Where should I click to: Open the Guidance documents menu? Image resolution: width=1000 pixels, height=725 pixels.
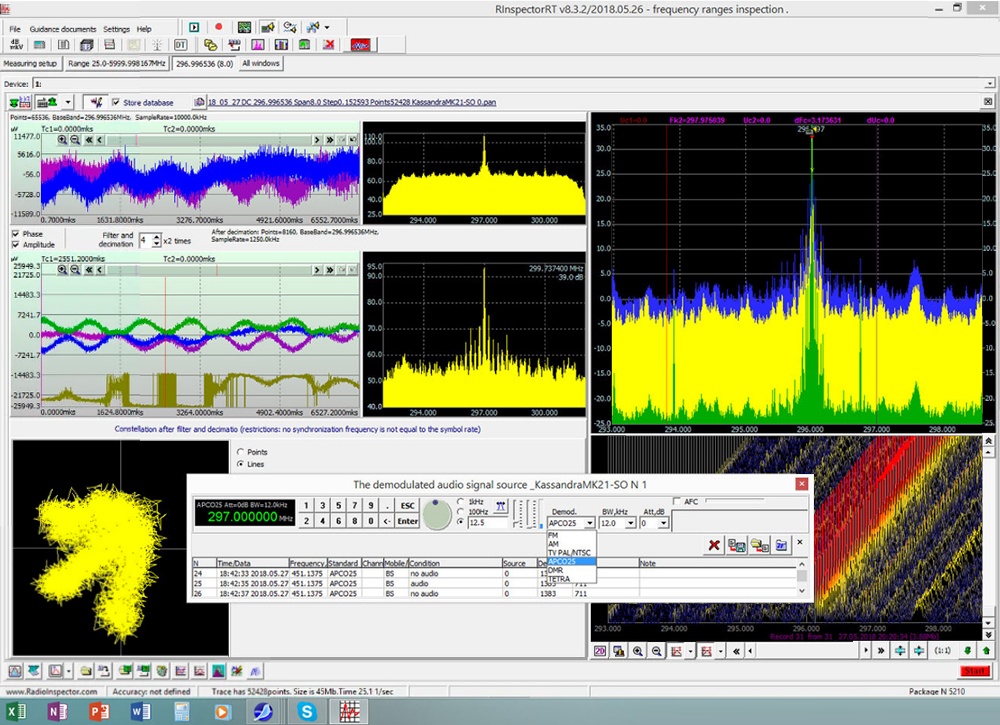pyautogui.click(x=62, y=30)
